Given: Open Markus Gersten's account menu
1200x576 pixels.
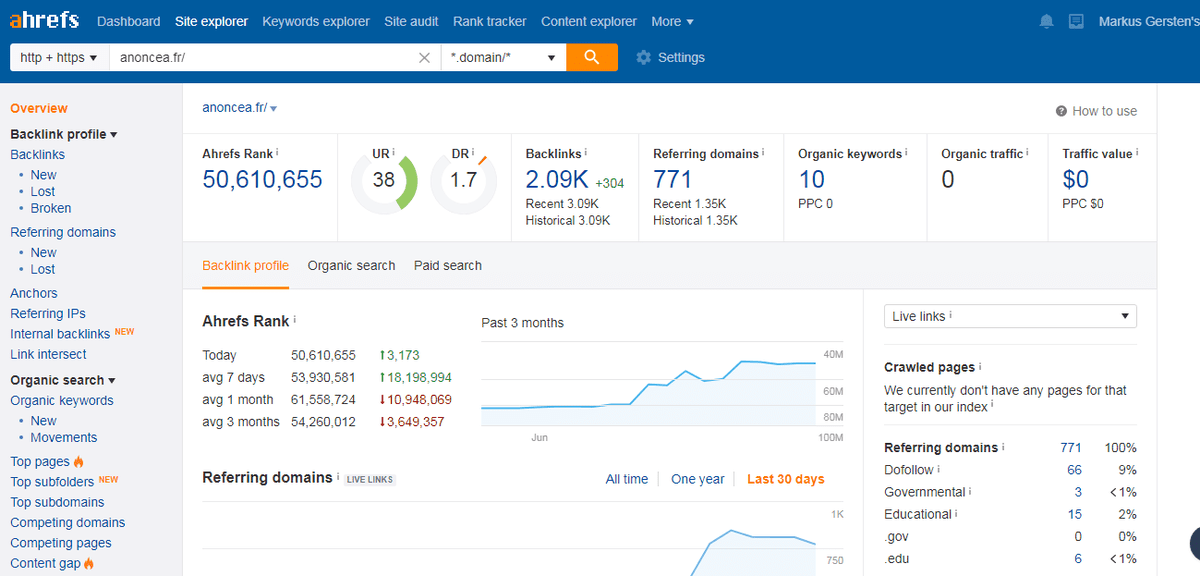Looking at the screenshot, I should click(x=1148, y=21).
